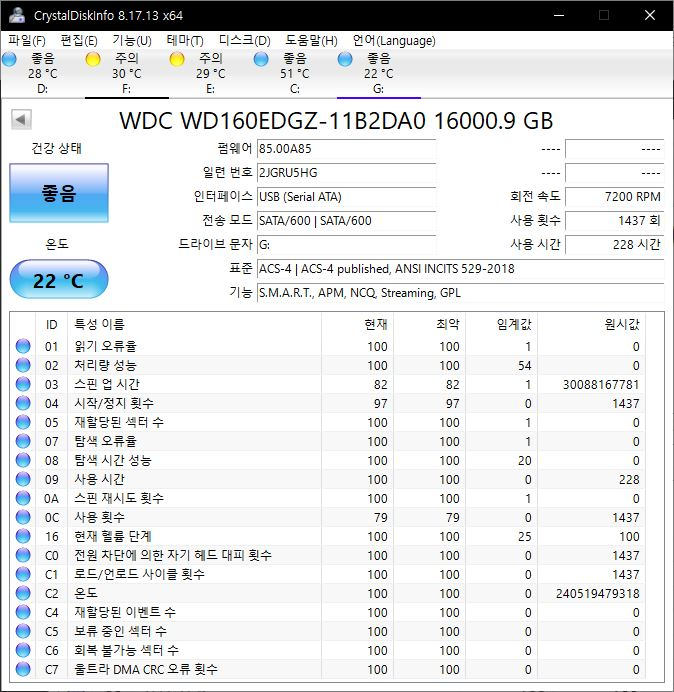The image size is (674, 692).
Task: Select the C: disk status icon
Action: 261,59
